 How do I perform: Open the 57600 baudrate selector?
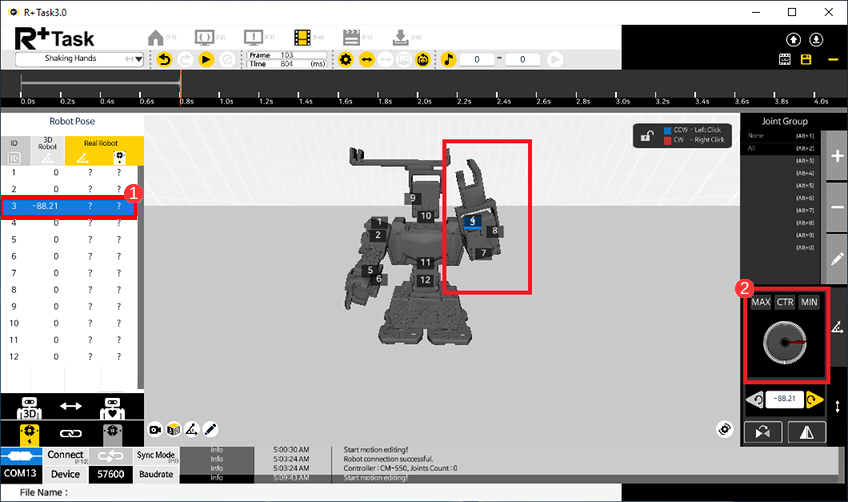[x=110, y=474]
